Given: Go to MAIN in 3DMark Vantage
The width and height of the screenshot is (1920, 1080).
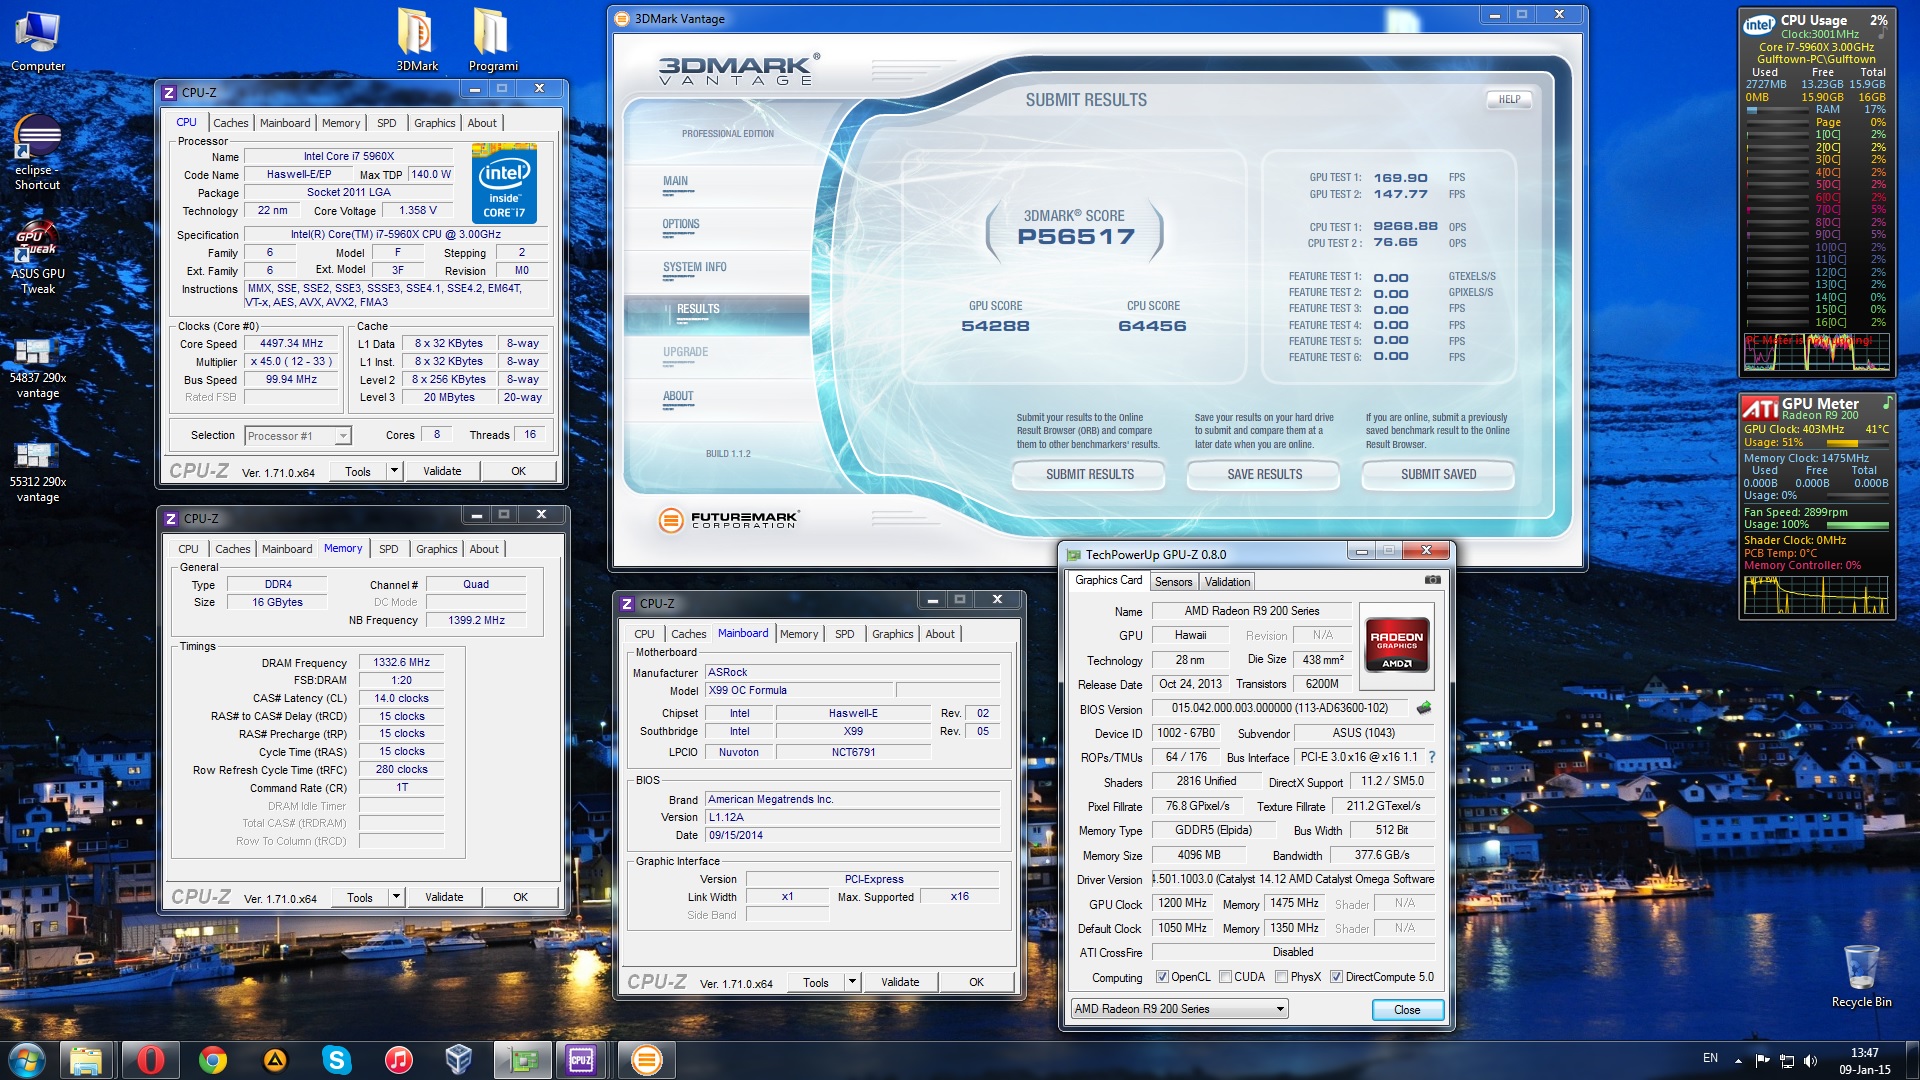Looking at the screenshot, I should pos(675,182).
